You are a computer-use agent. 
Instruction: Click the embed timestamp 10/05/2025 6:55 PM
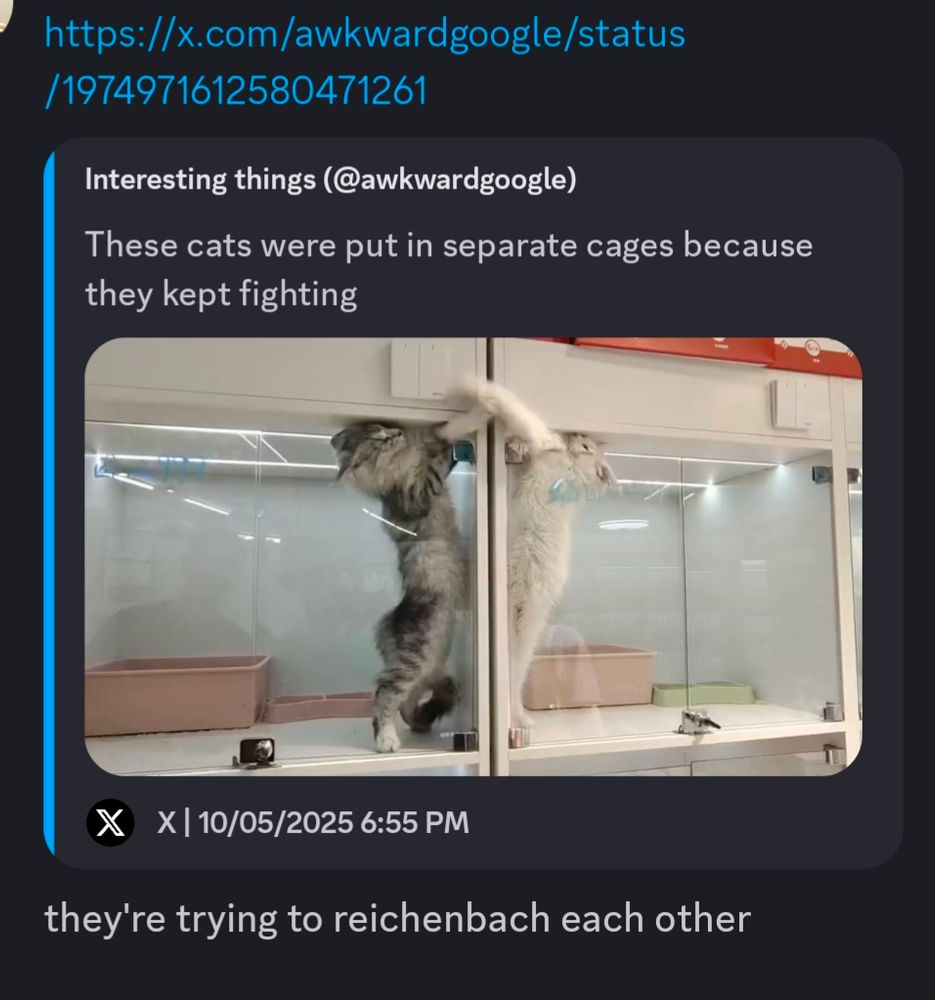click(334, 822)
